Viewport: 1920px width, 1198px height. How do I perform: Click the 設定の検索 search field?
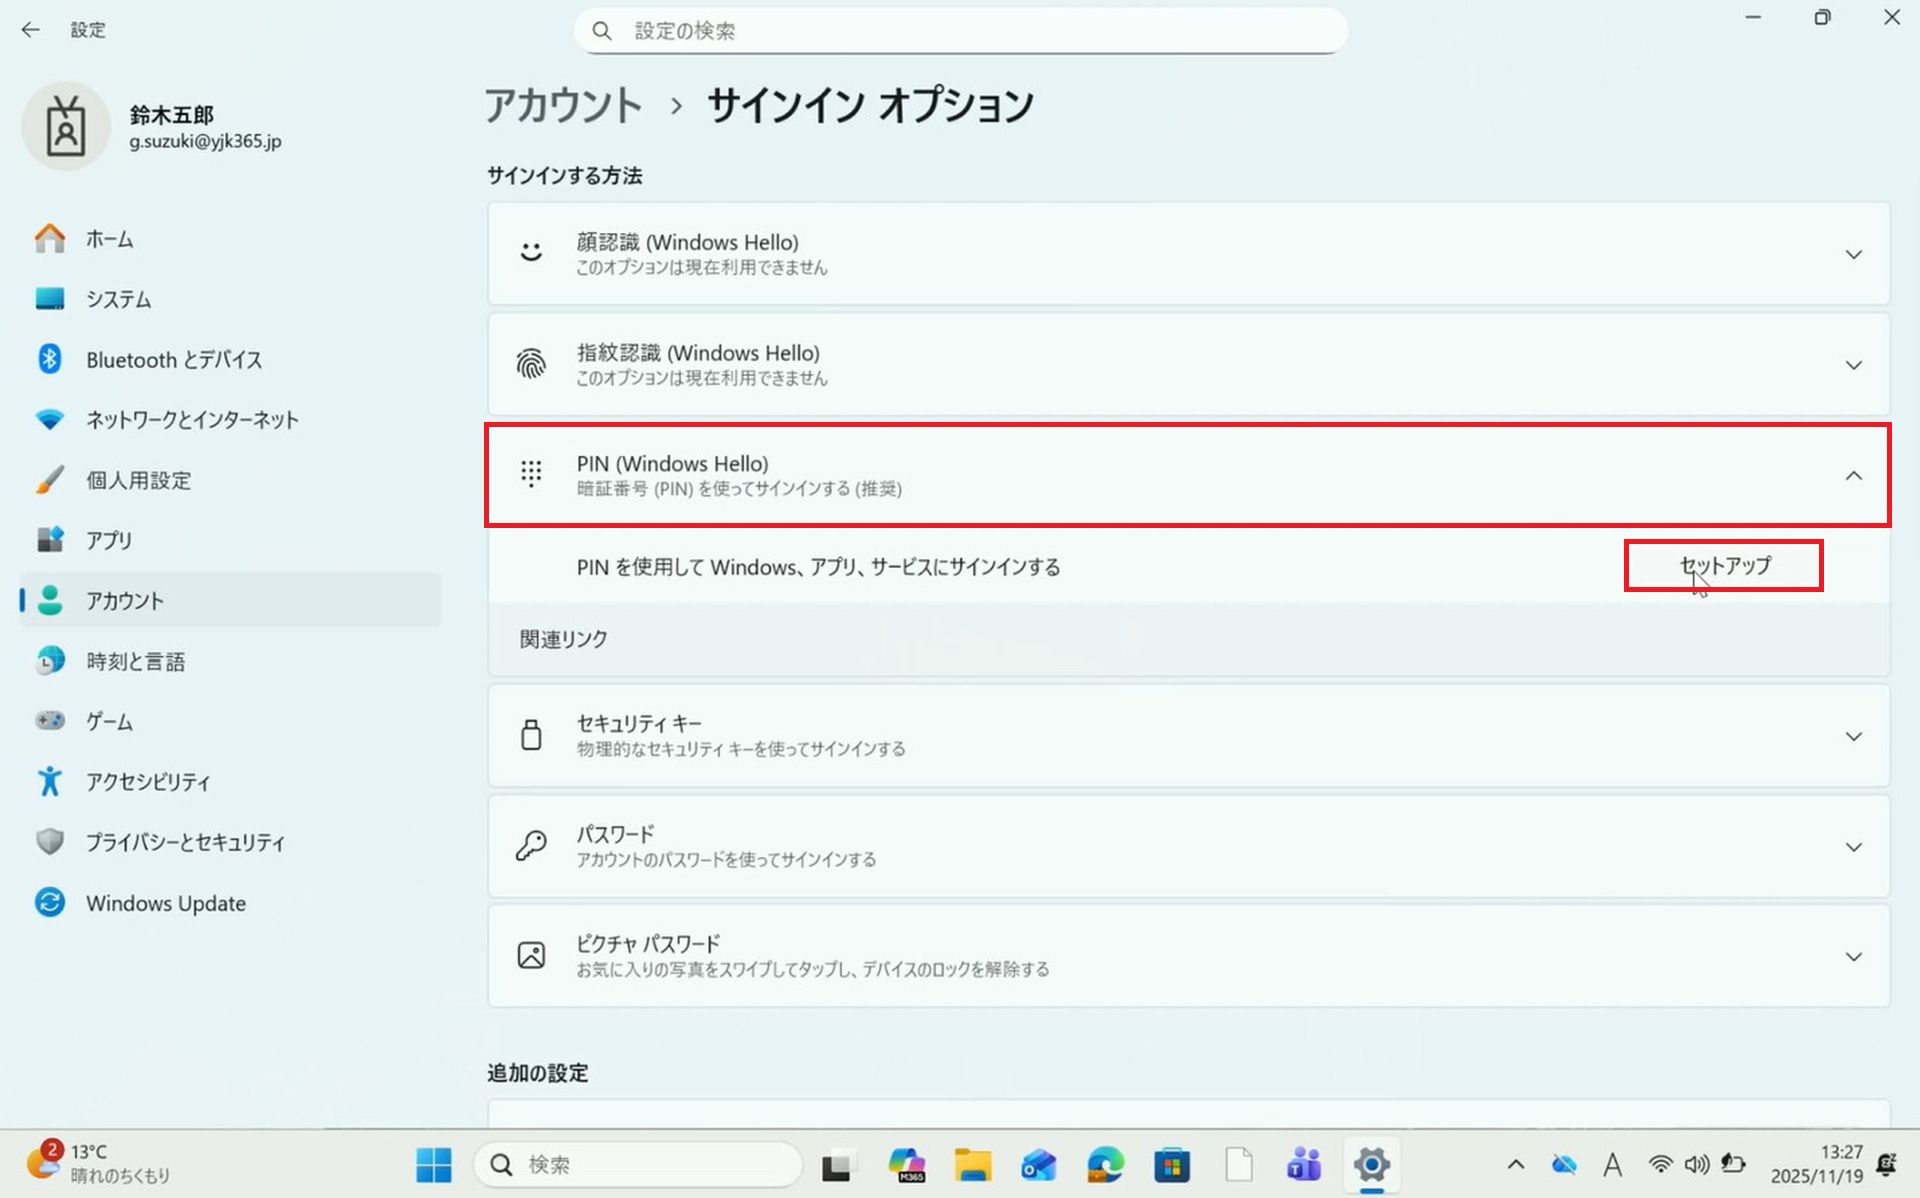tap(960, 31)
